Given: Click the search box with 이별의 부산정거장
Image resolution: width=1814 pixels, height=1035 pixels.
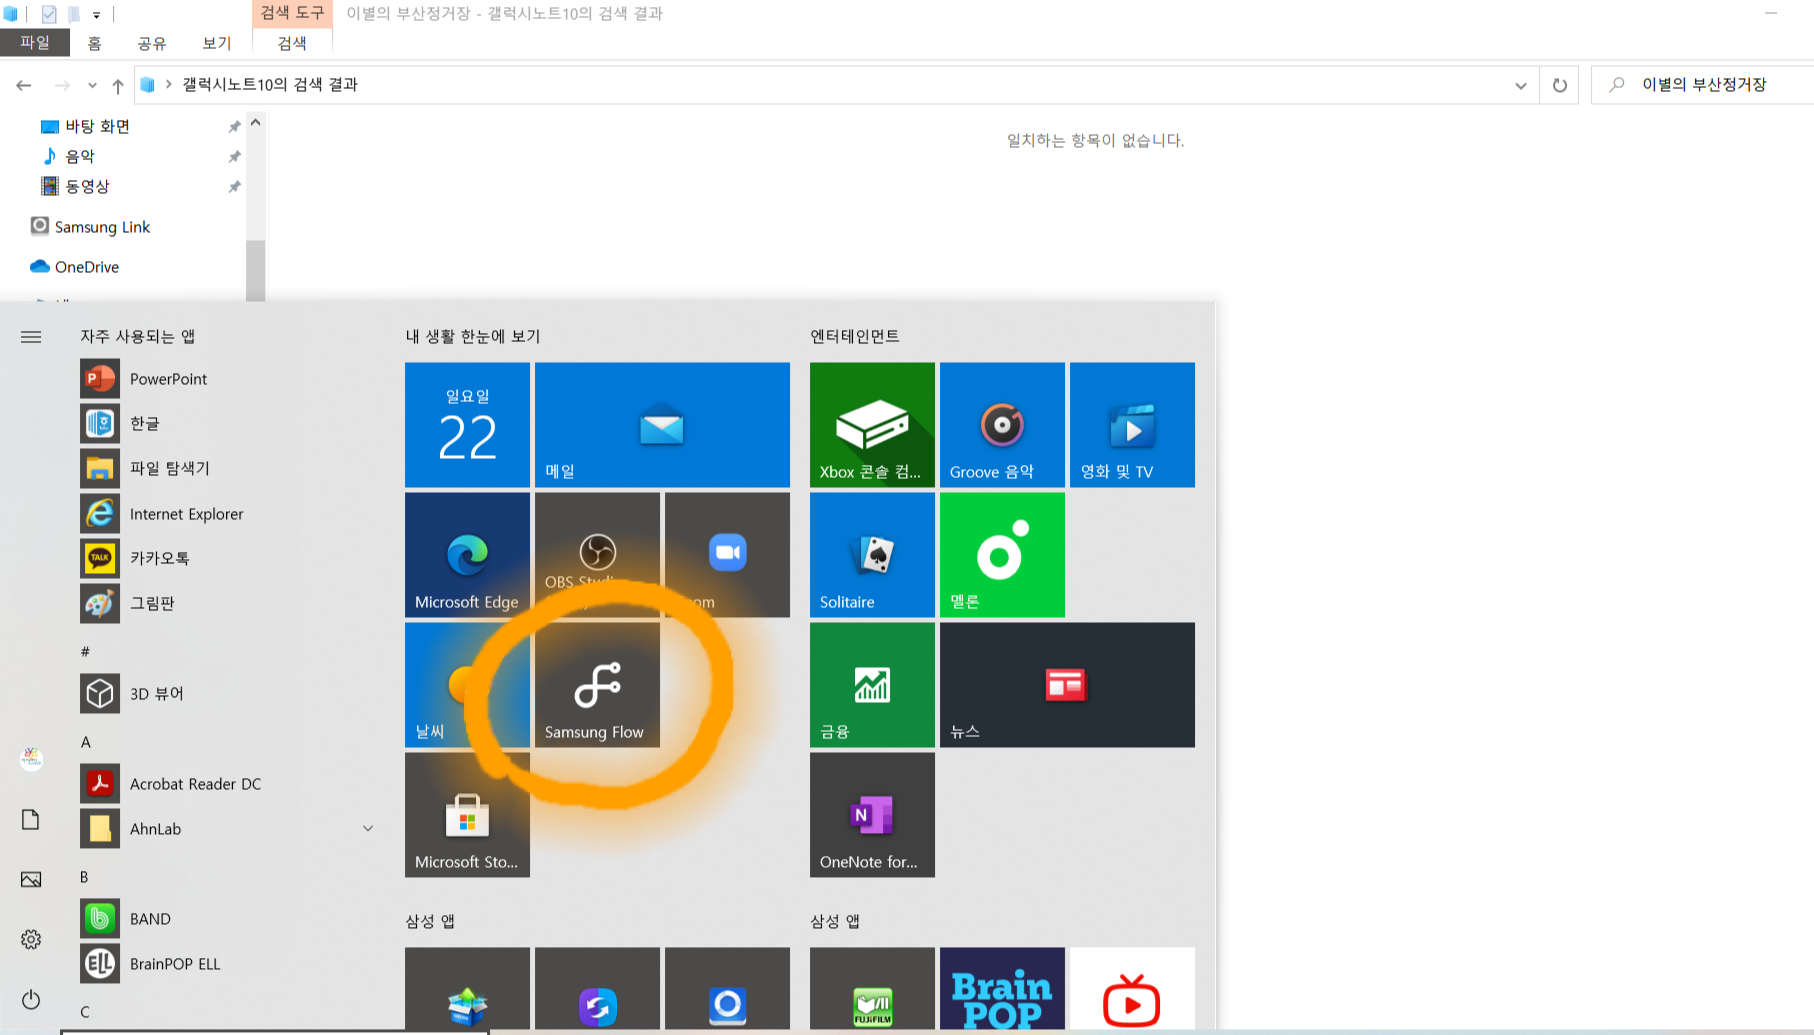Looking at the screenshot, I should [x=1704, y=85].
